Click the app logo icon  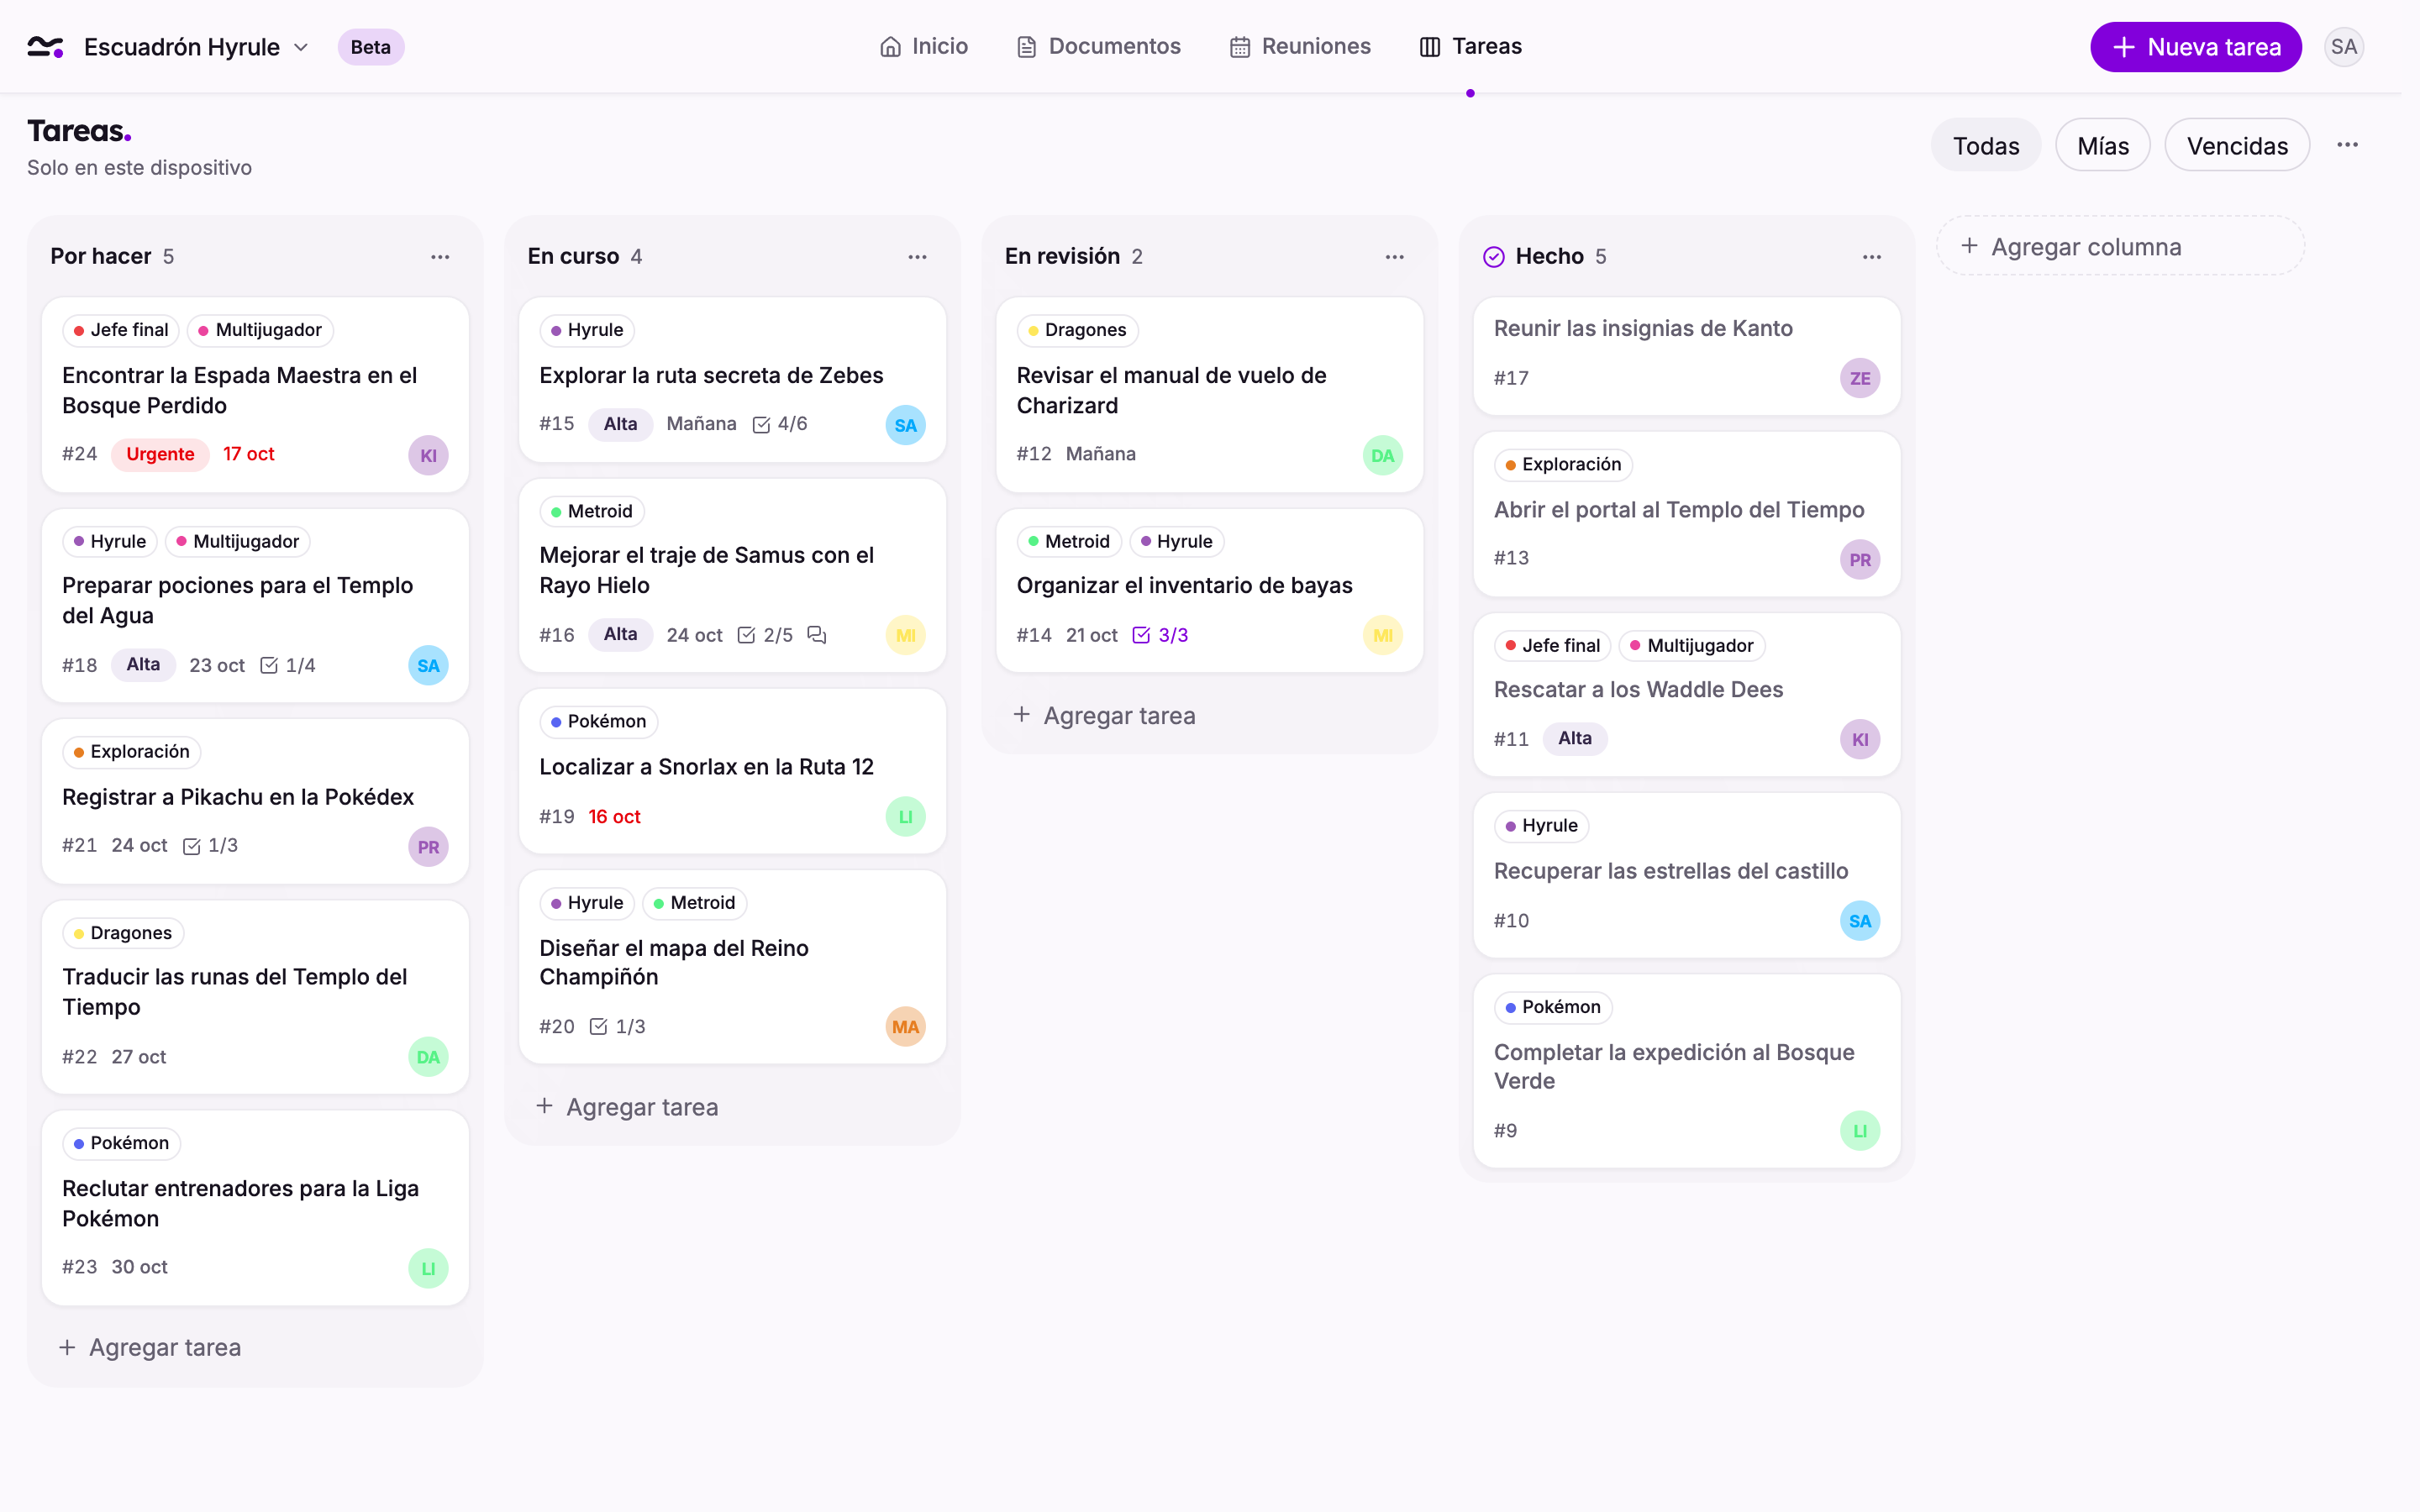point(45,47)
